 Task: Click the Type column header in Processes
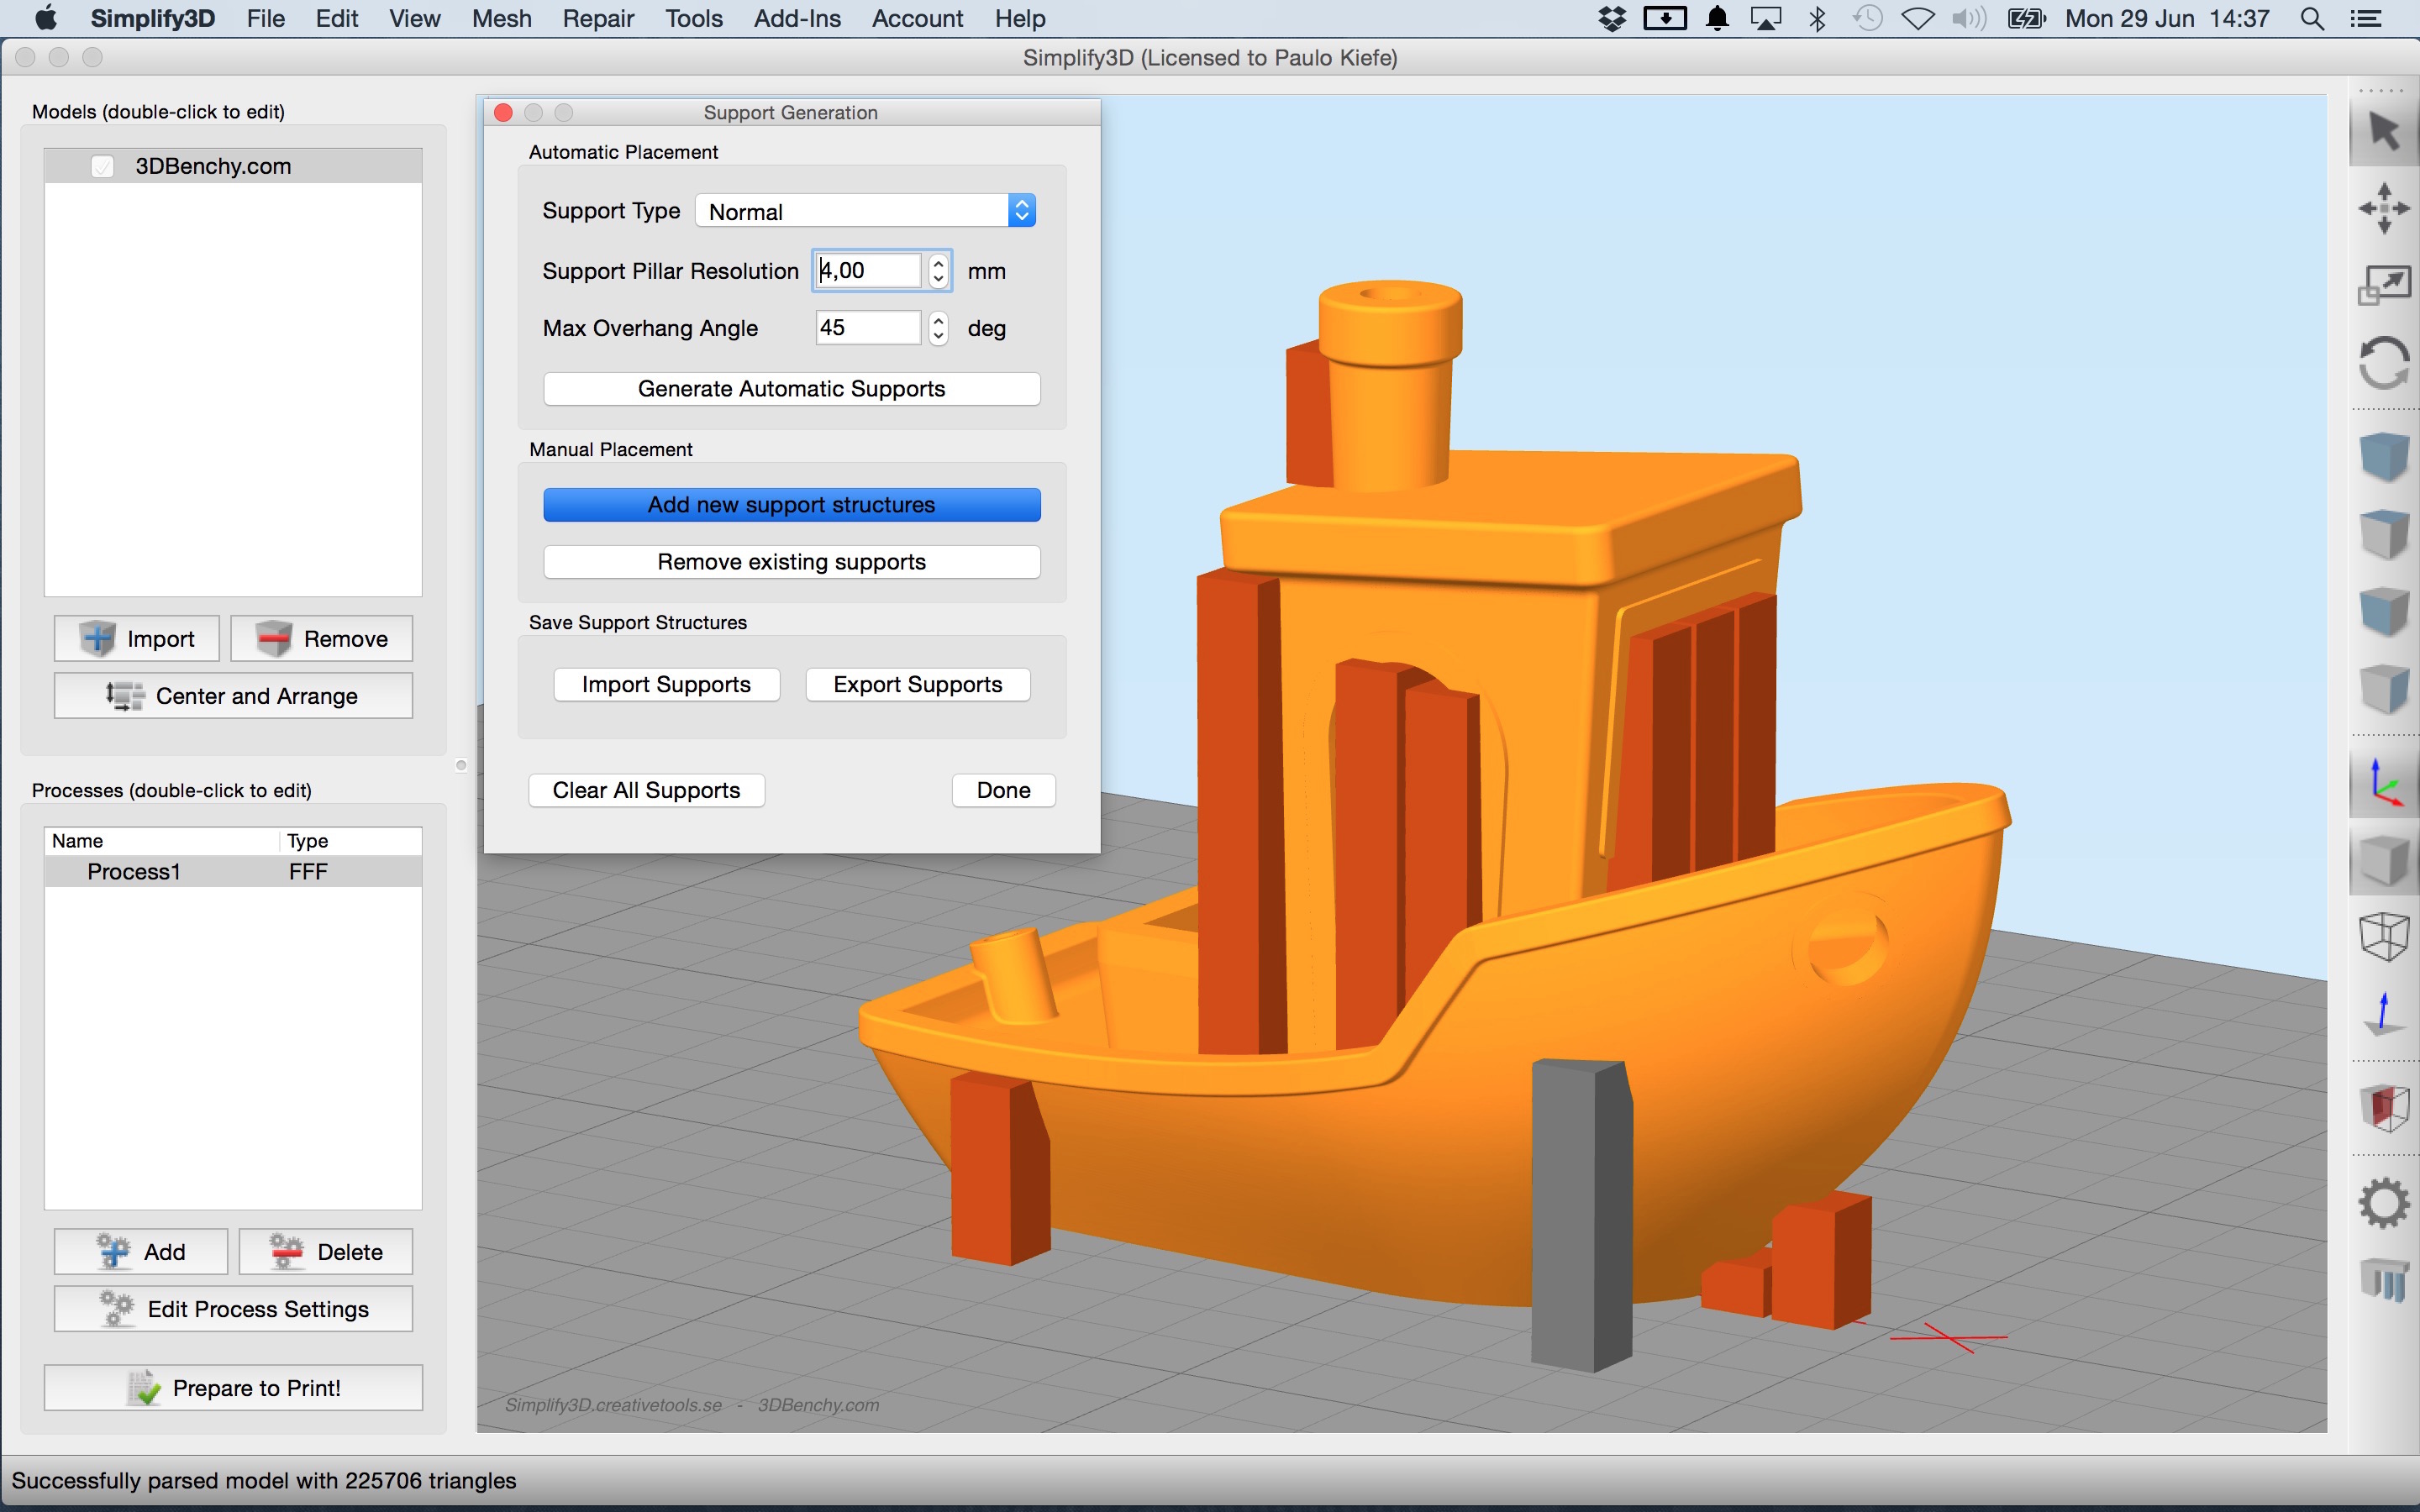coord(350,841)
